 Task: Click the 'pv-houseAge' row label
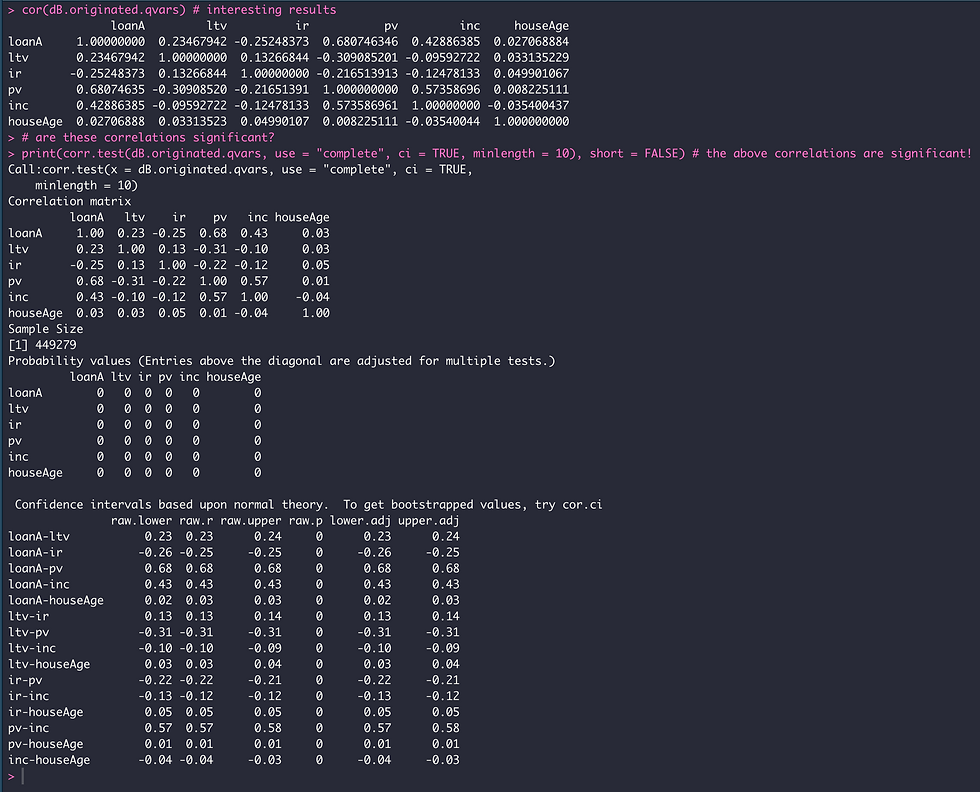click(x=46, y=744)
